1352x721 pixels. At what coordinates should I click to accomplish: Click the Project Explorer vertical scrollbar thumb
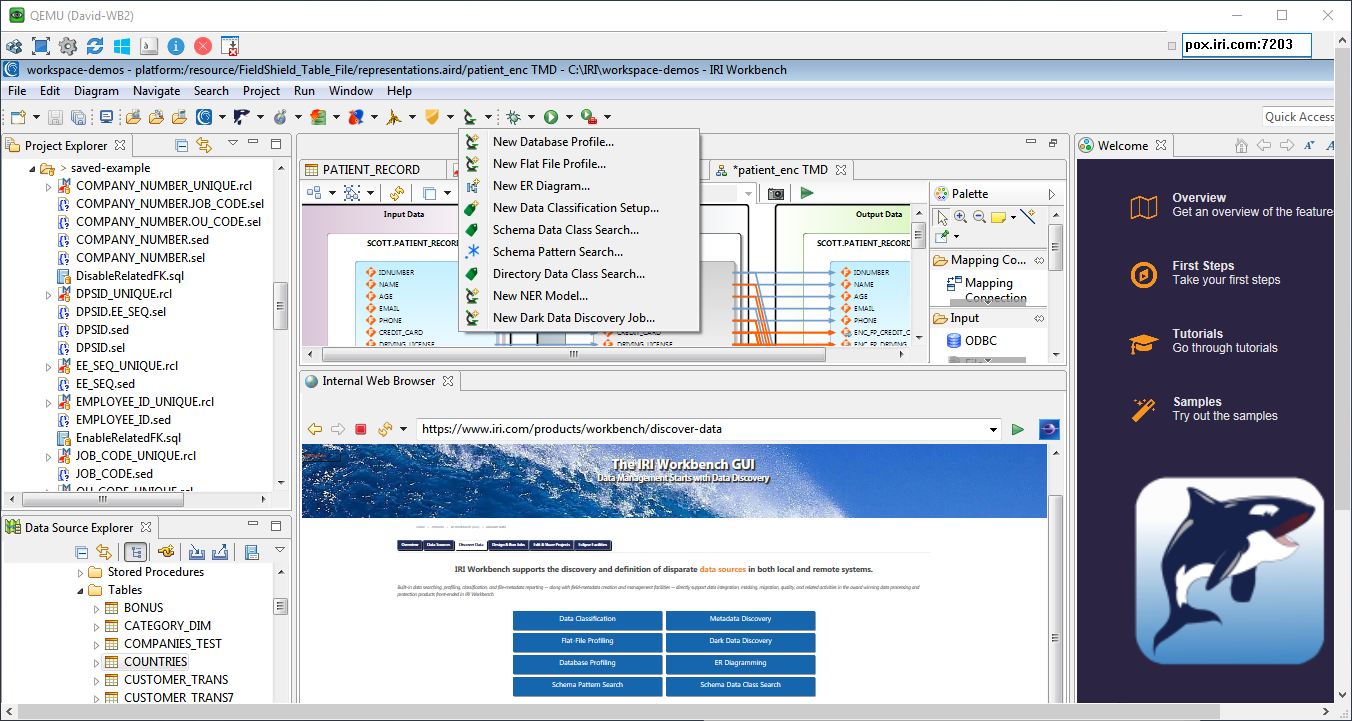point(281,305)
